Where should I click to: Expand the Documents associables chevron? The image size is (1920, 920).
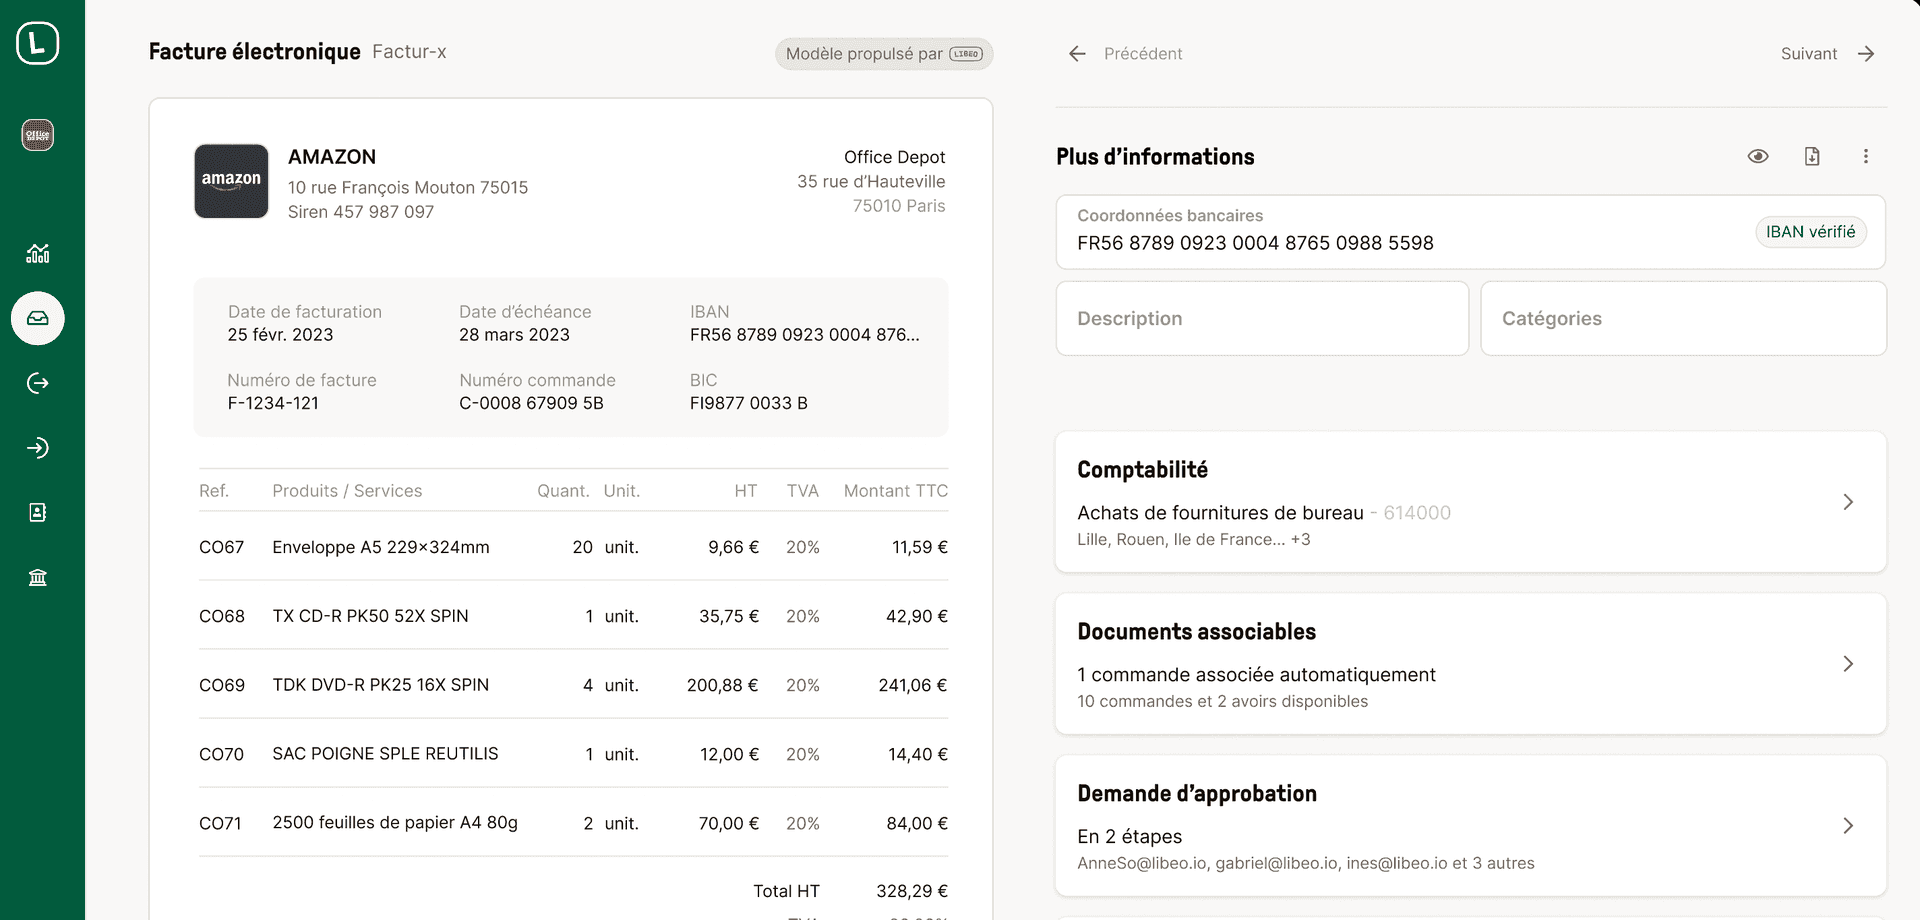click(x=1848, y=664)
